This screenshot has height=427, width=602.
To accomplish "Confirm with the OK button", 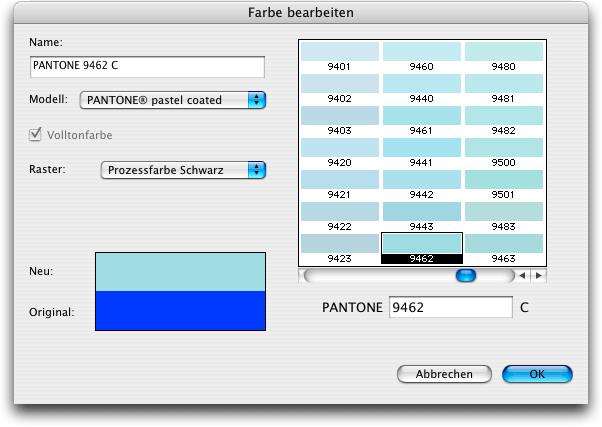I will click(x=537, y=374).
